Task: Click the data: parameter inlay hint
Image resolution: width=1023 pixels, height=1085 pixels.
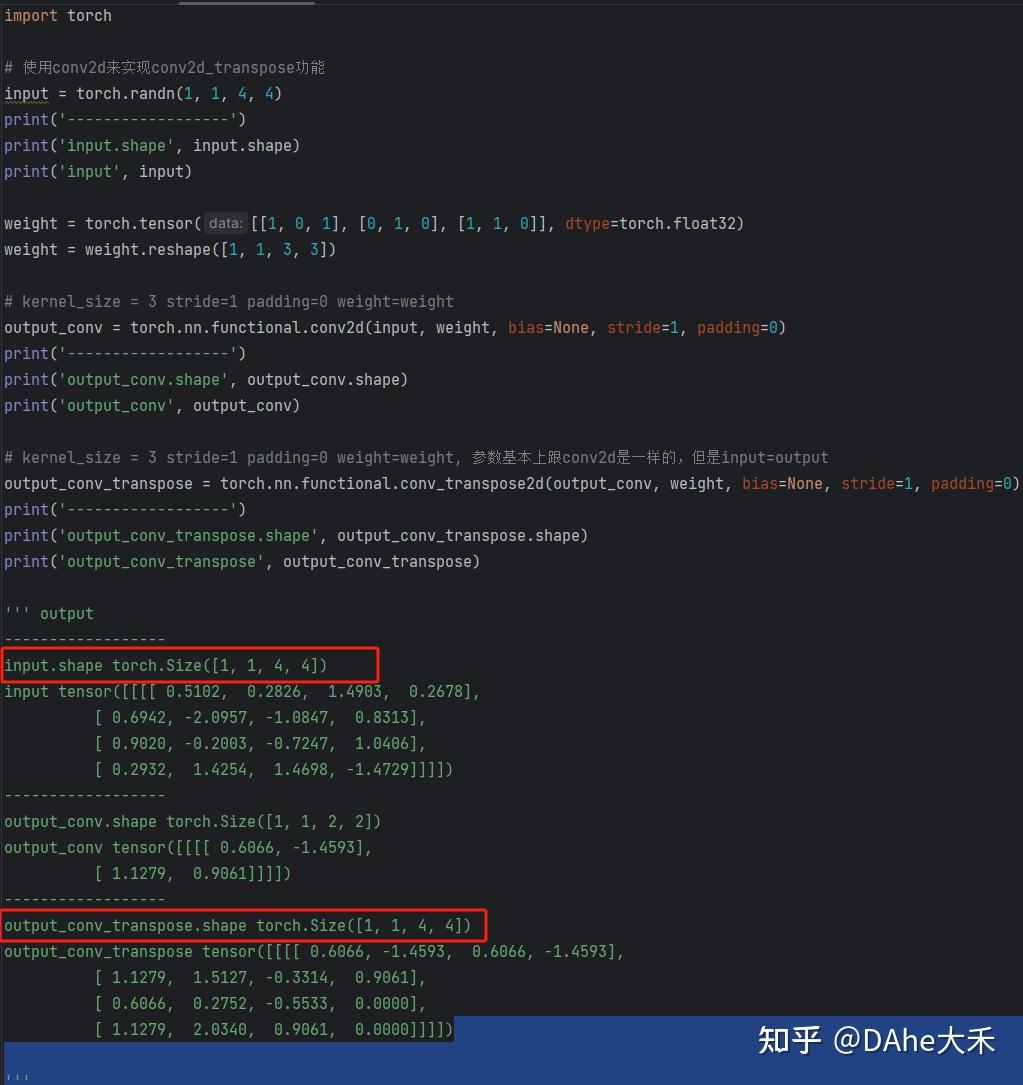Action: click(x=225, y=223)
